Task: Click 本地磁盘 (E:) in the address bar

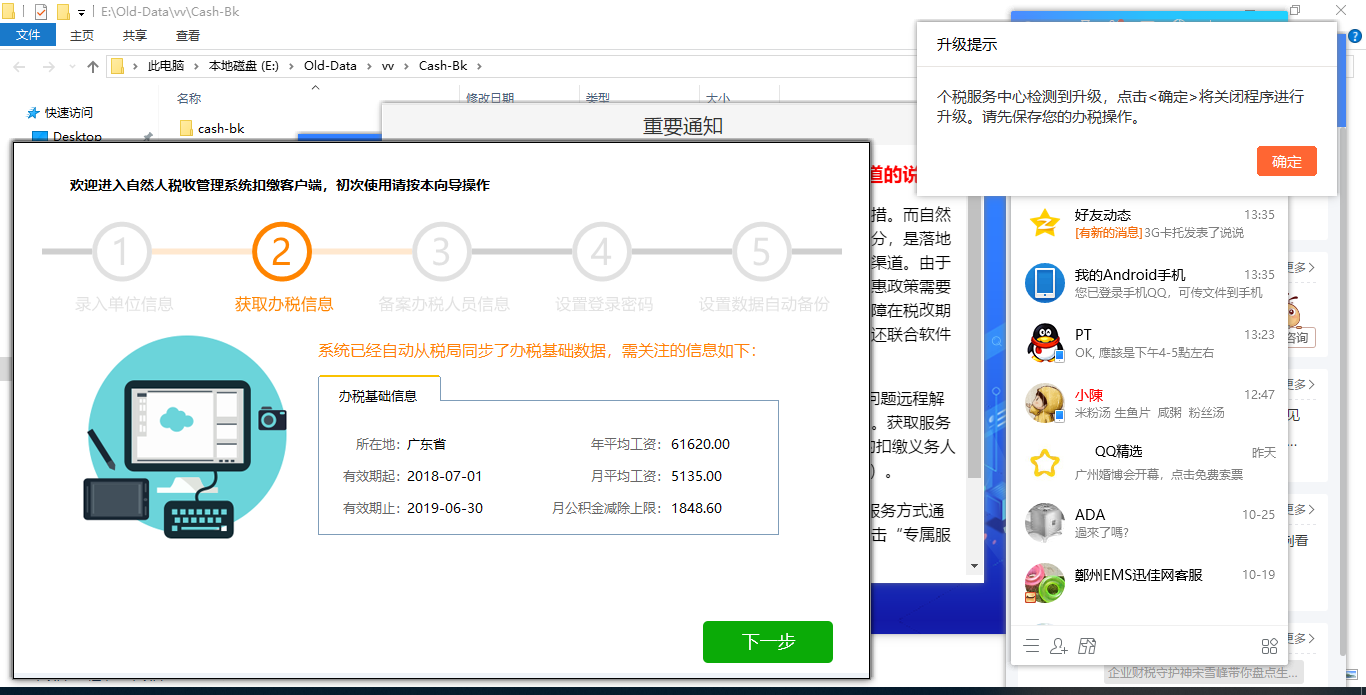Action: [244, 67]
